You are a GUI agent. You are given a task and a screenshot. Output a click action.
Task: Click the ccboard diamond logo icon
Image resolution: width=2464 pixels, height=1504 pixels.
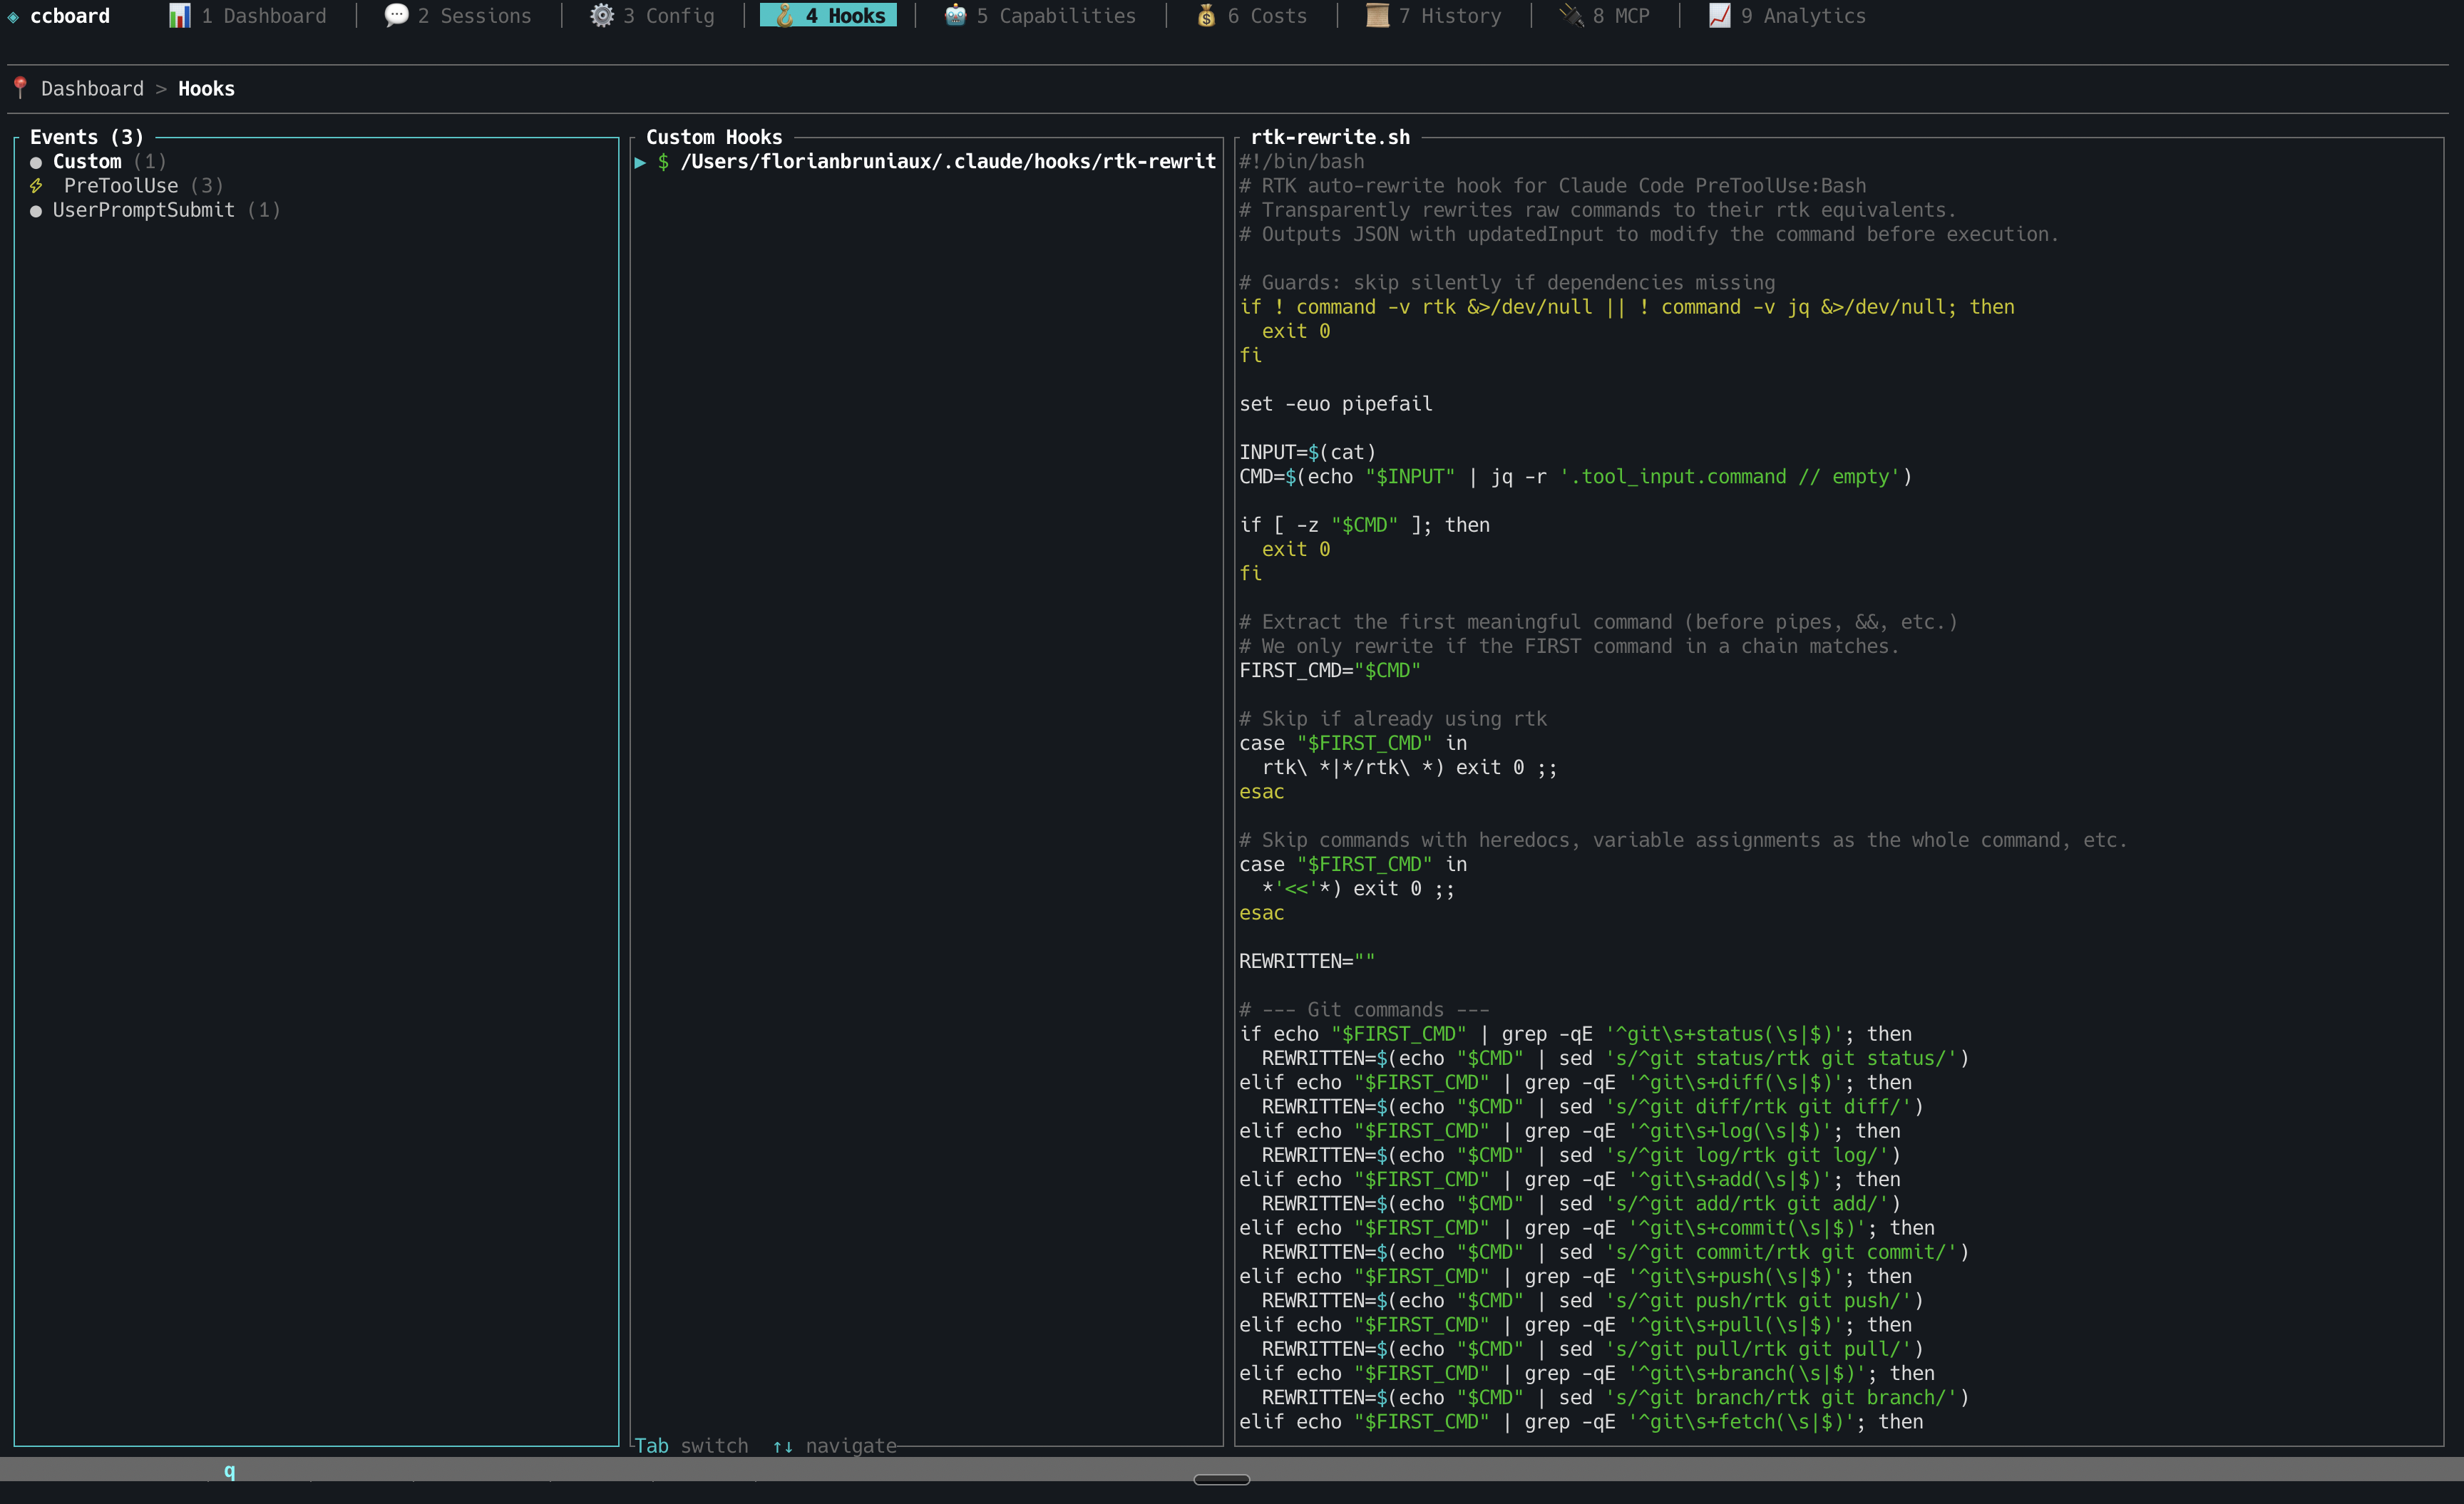click(x=13, y=17)
